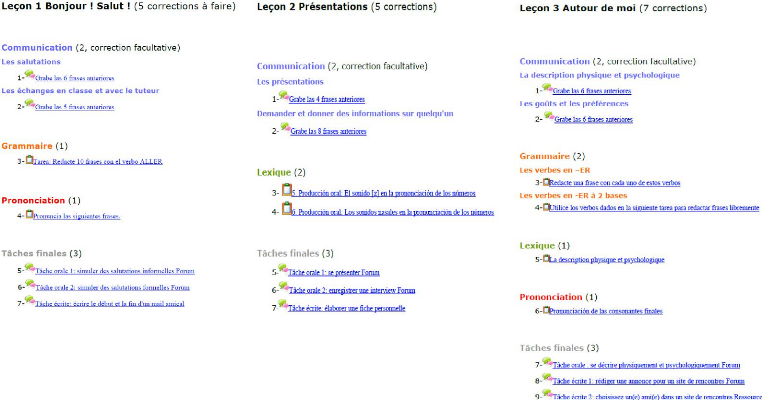
Task: Open Grabe las 8 frases anteriores link
Action: pos(329,131)
